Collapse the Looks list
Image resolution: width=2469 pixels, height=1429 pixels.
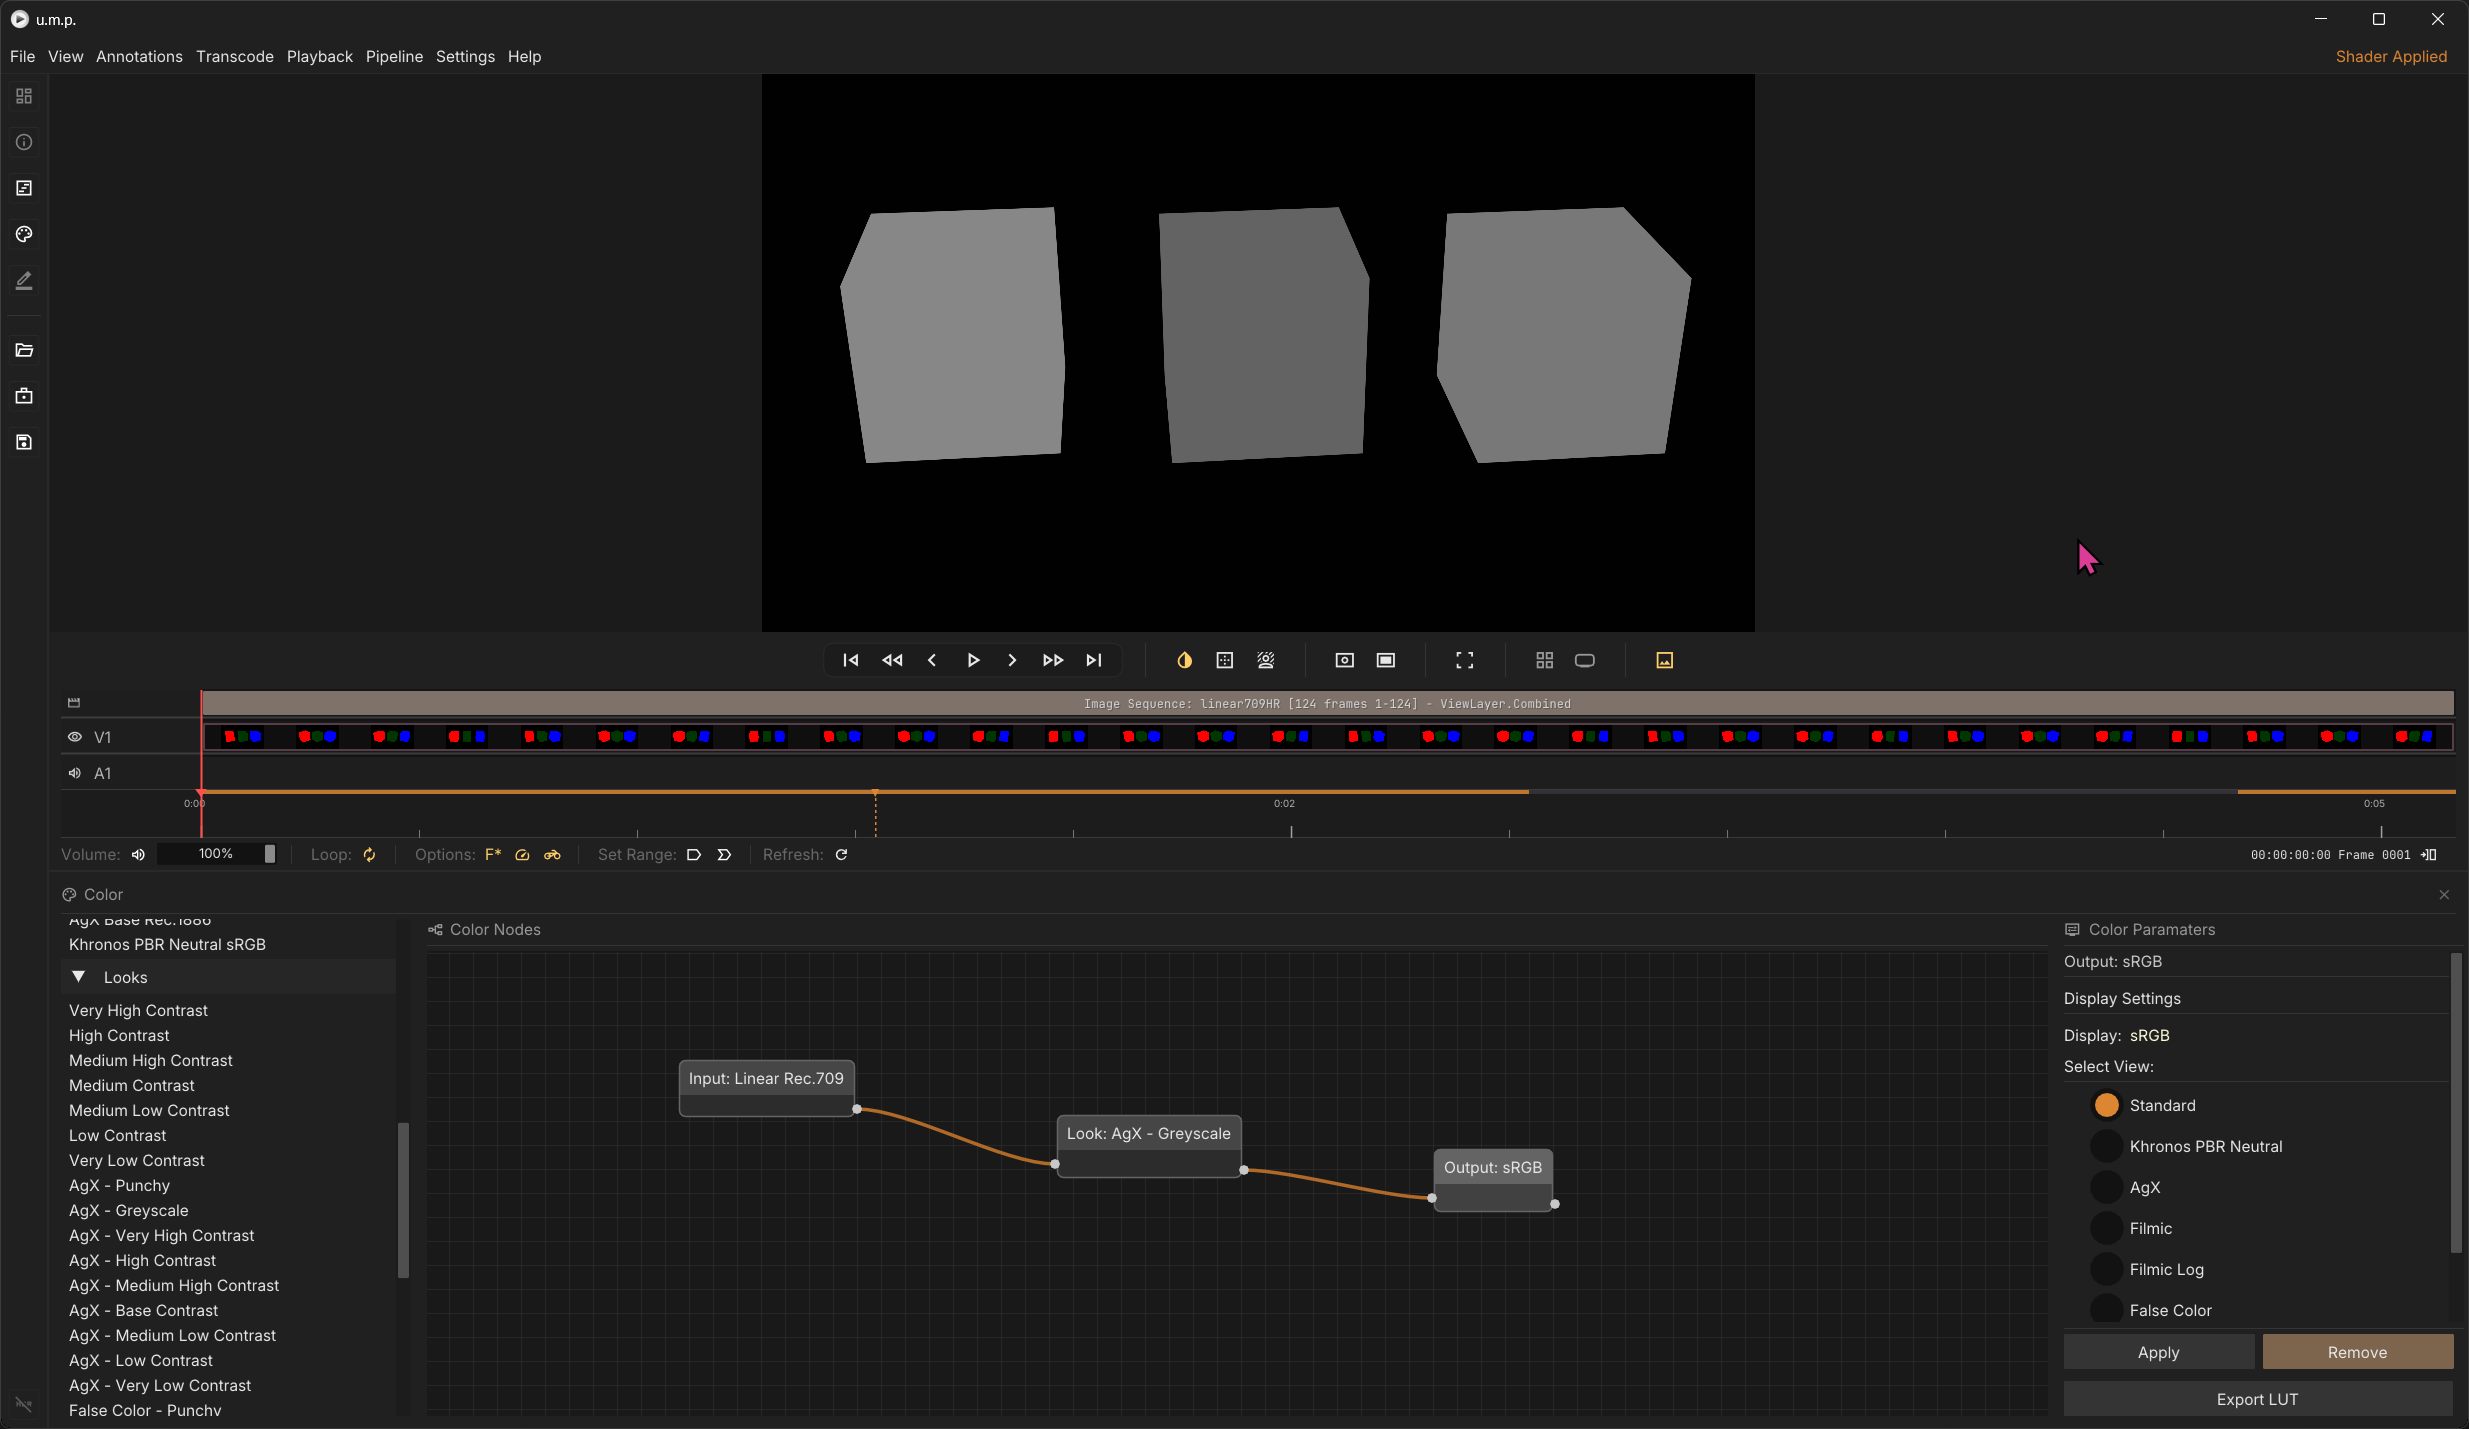pyautogui.click(x=78, y=977)
